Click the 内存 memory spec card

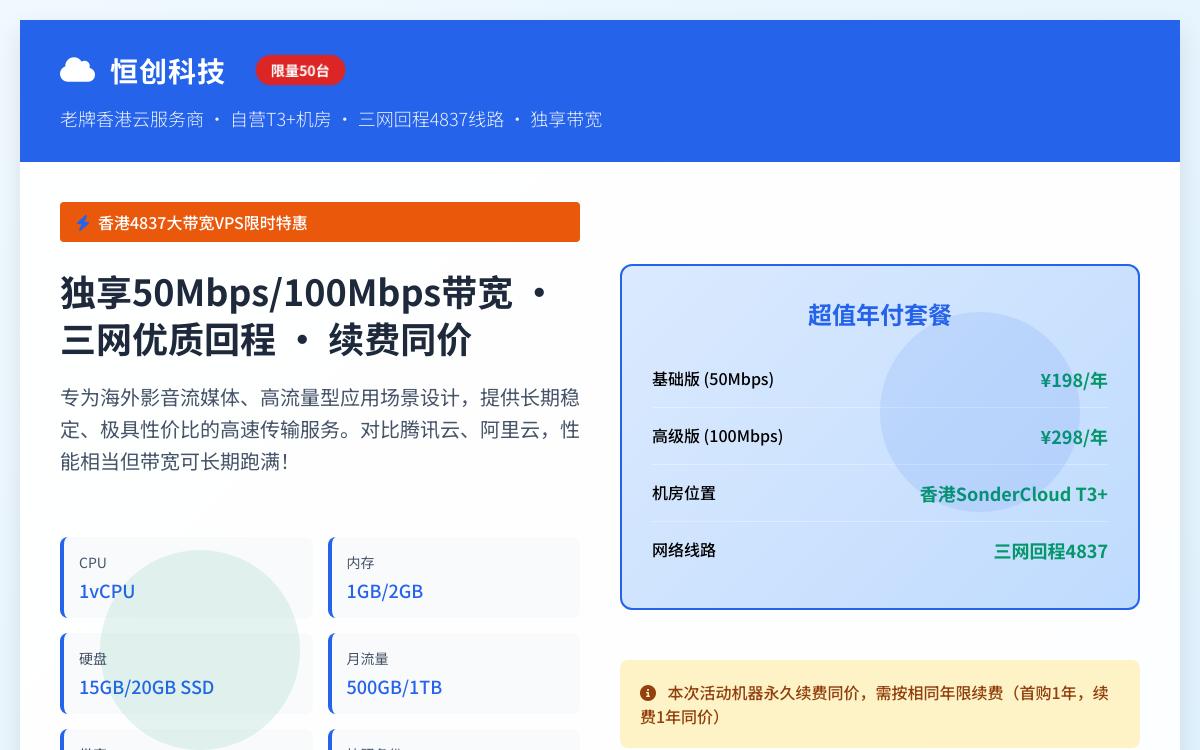coord(454,577)
